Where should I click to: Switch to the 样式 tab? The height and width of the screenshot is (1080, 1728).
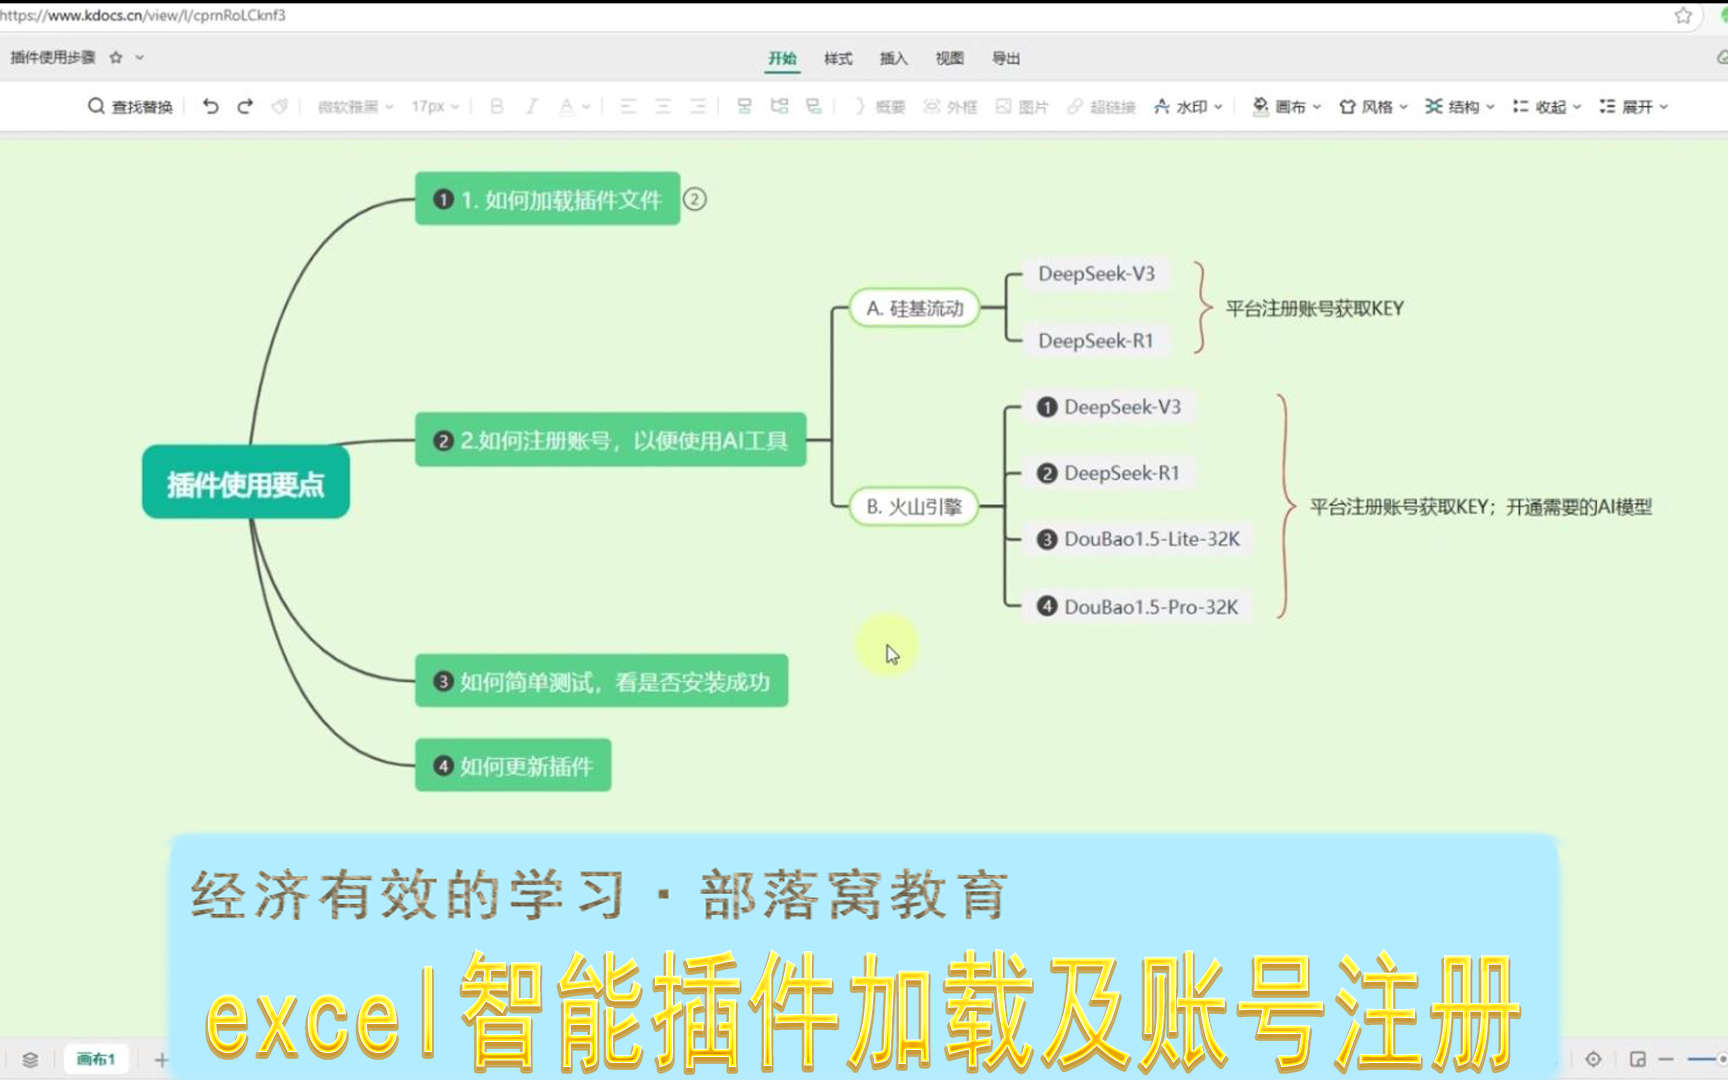(x=838, y=58)
